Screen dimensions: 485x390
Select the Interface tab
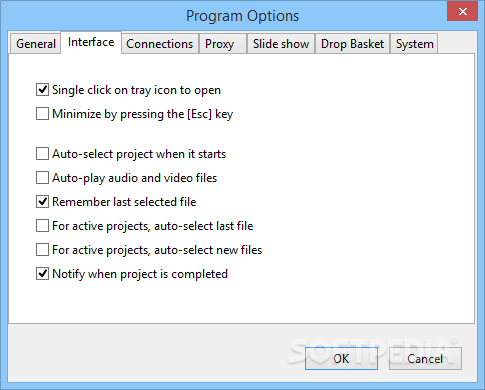pyautogui.click(x=91, y=42)
